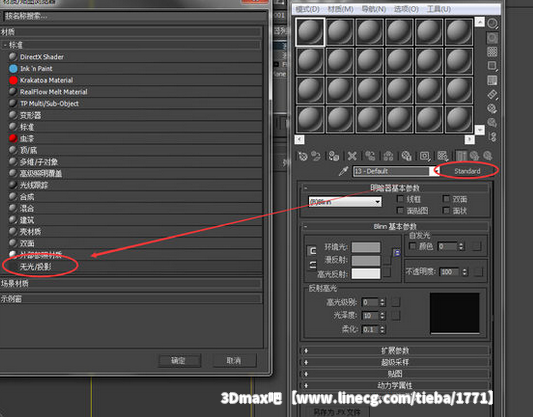Toggle the blue ambient-diffuse map lock
The width and height of the screenshot is (533, 417).
pyautogui.click(x=397, y=253)
